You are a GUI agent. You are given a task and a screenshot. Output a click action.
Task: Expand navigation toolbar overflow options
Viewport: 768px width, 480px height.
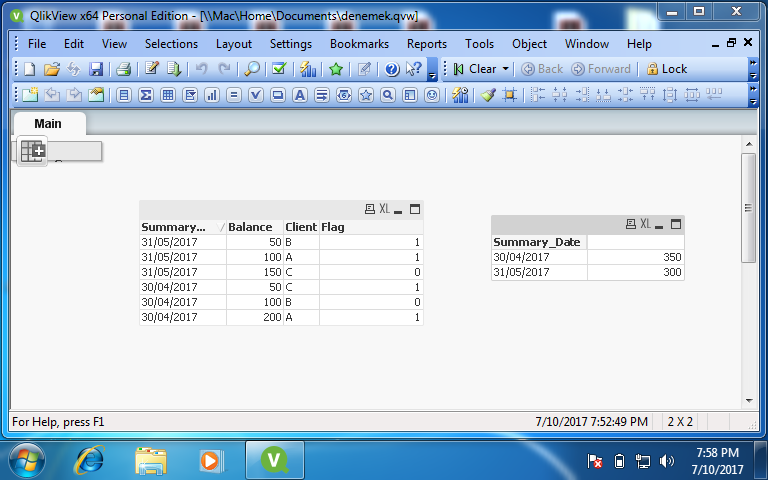click(752, 69)
